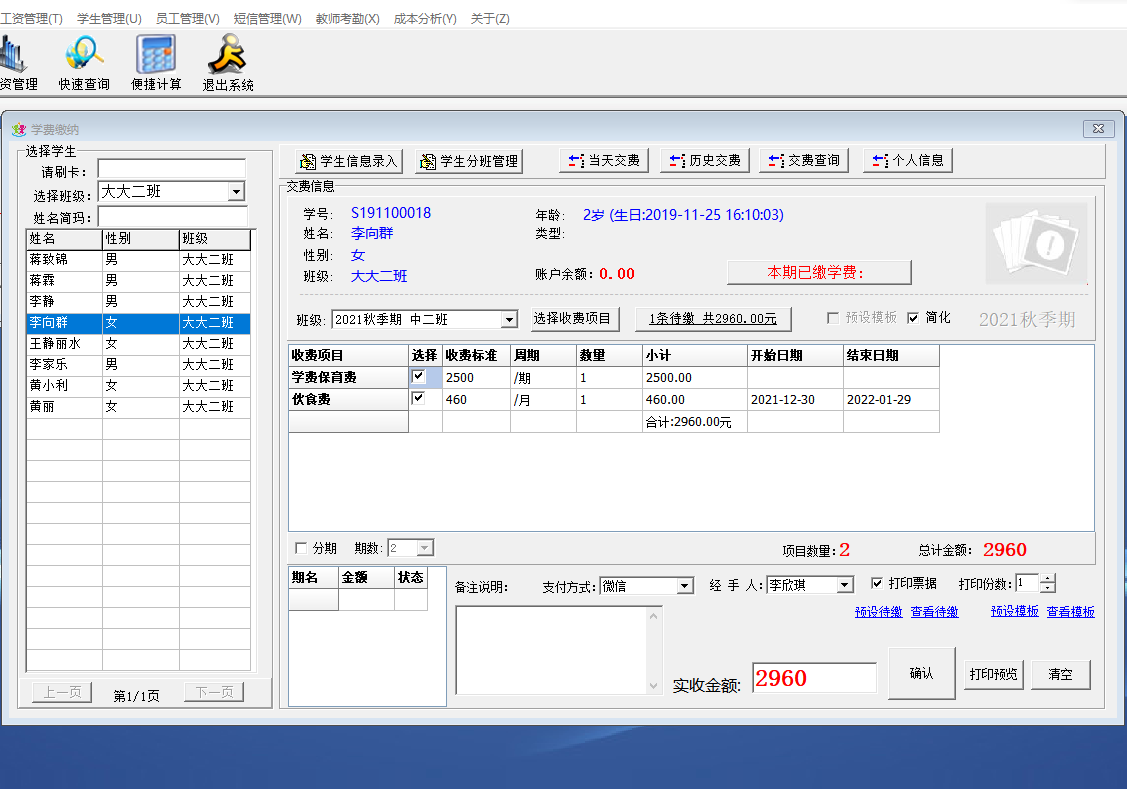Open the 快速查询 quick search tool
Viewport: 1127px width, 789px height.
point(84,62)
